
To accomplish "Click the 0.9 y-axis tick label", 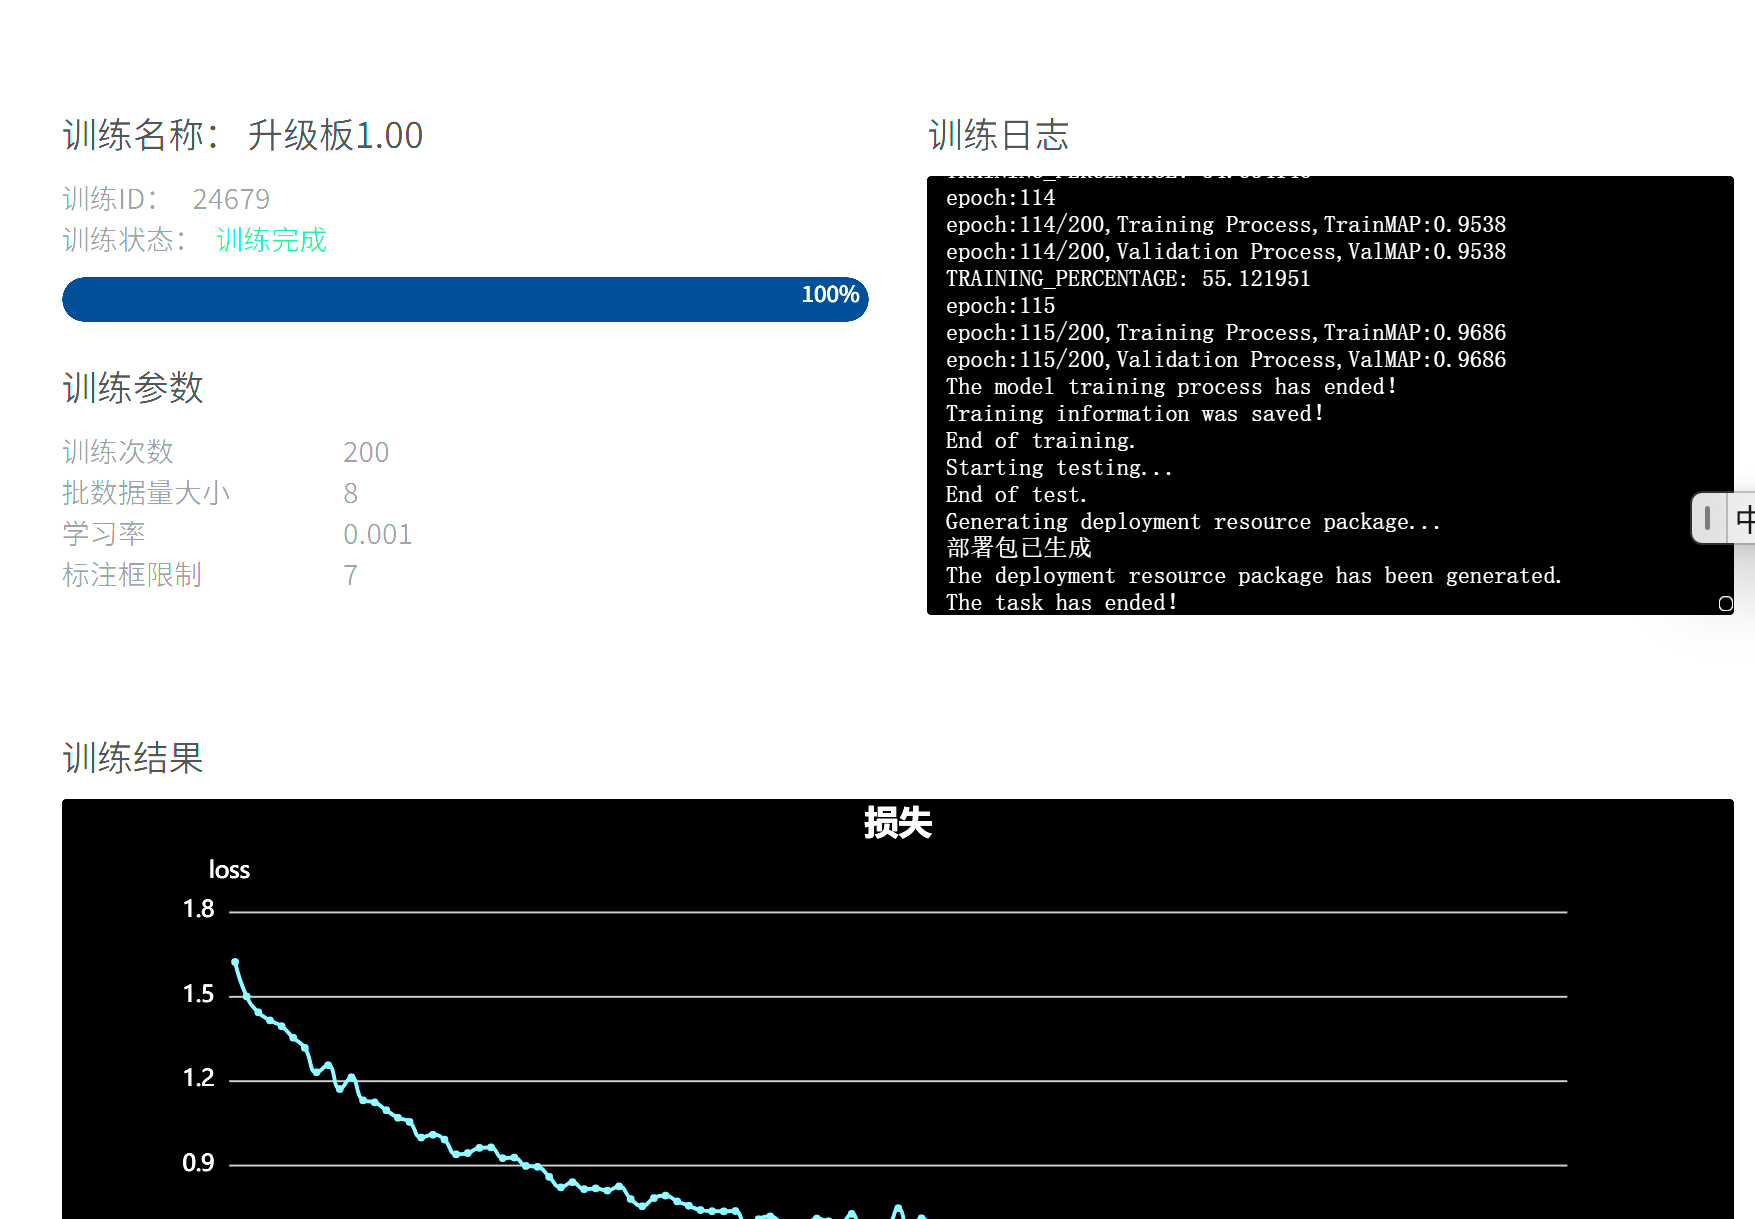I will click(x=198, y=1163).
